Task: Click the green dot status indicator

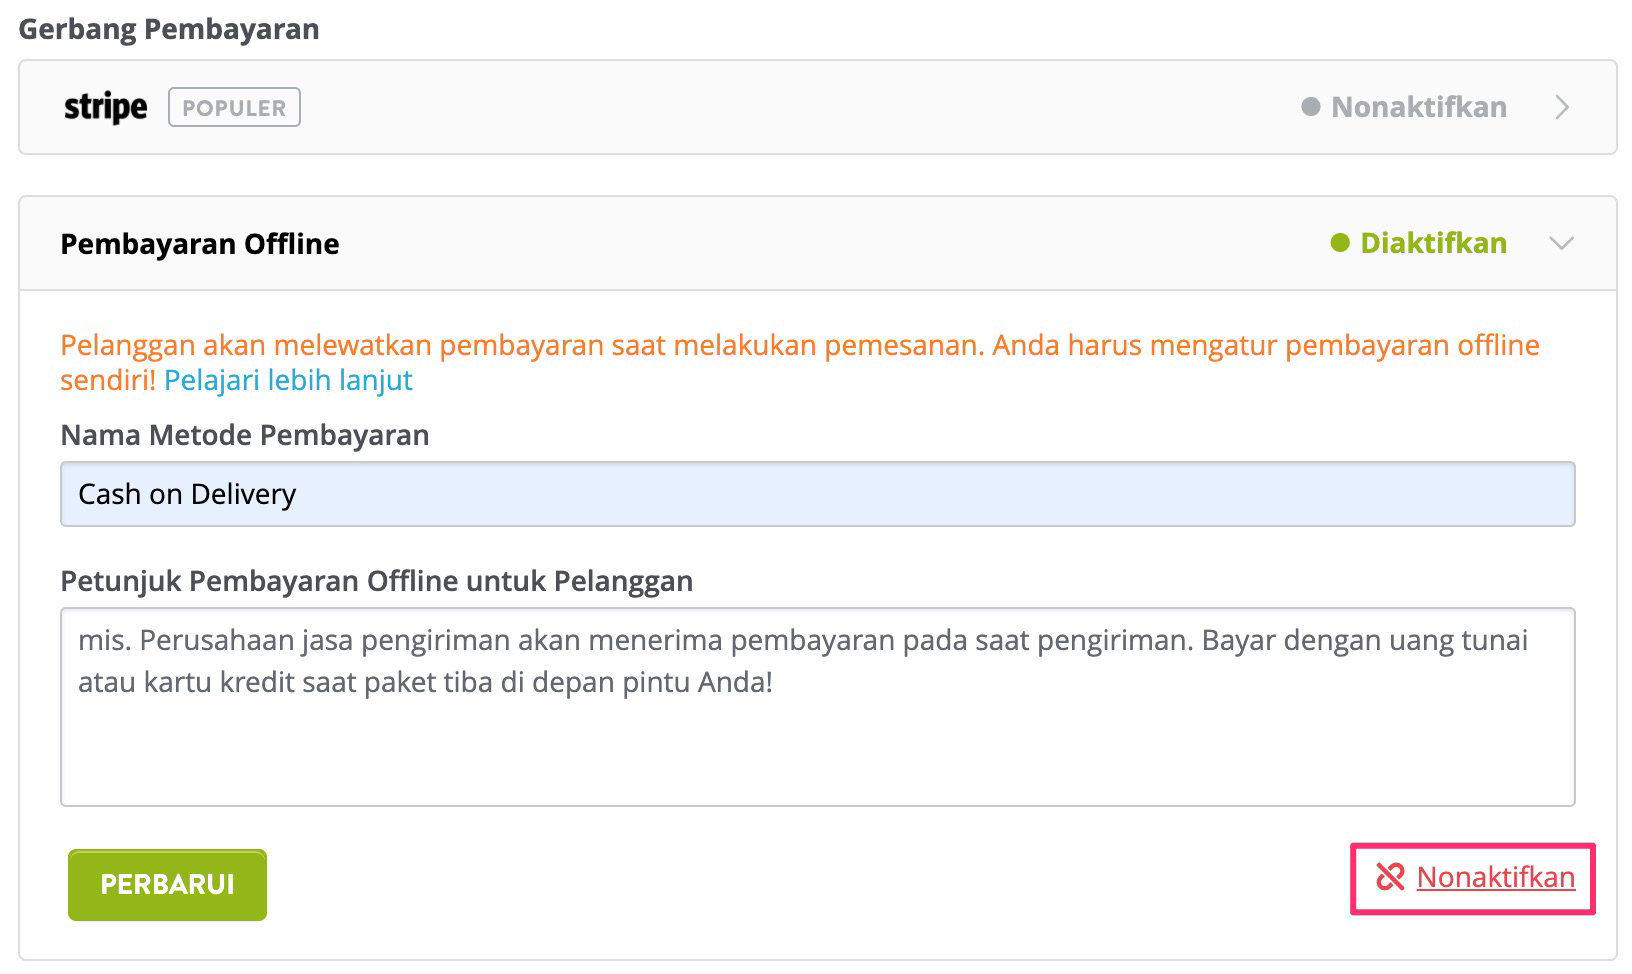Action: 1340,243
